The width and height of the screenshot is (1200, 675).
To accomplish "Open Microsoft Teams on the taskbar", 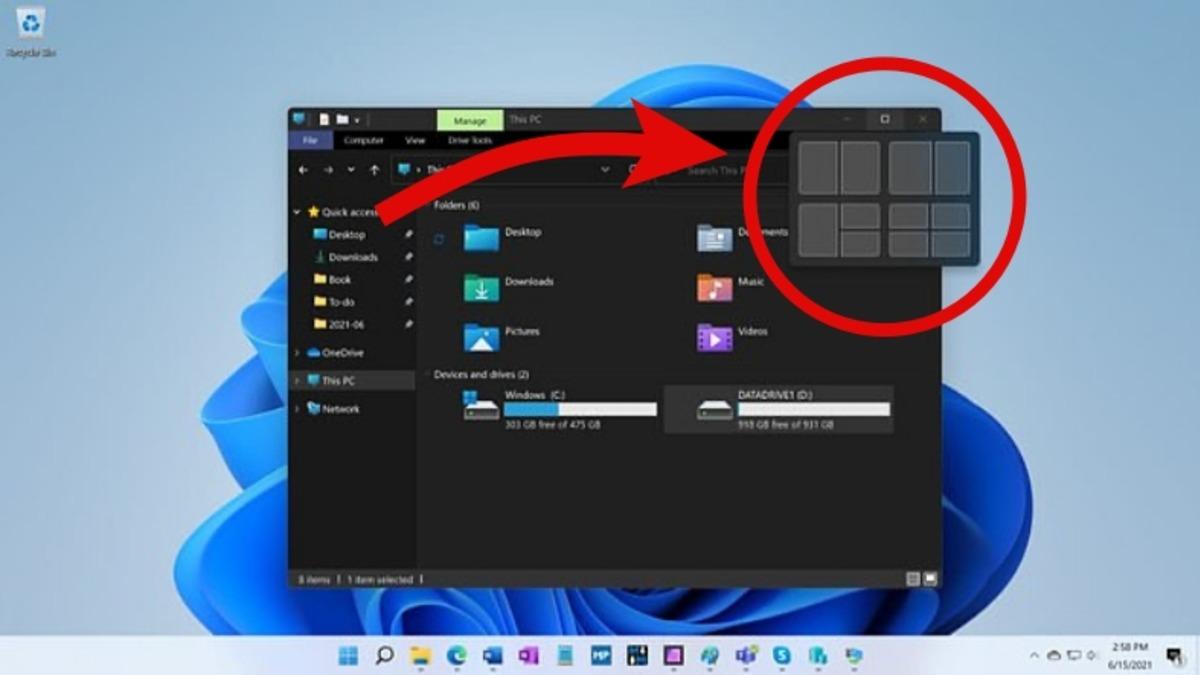I will click(x=745, y=658).
